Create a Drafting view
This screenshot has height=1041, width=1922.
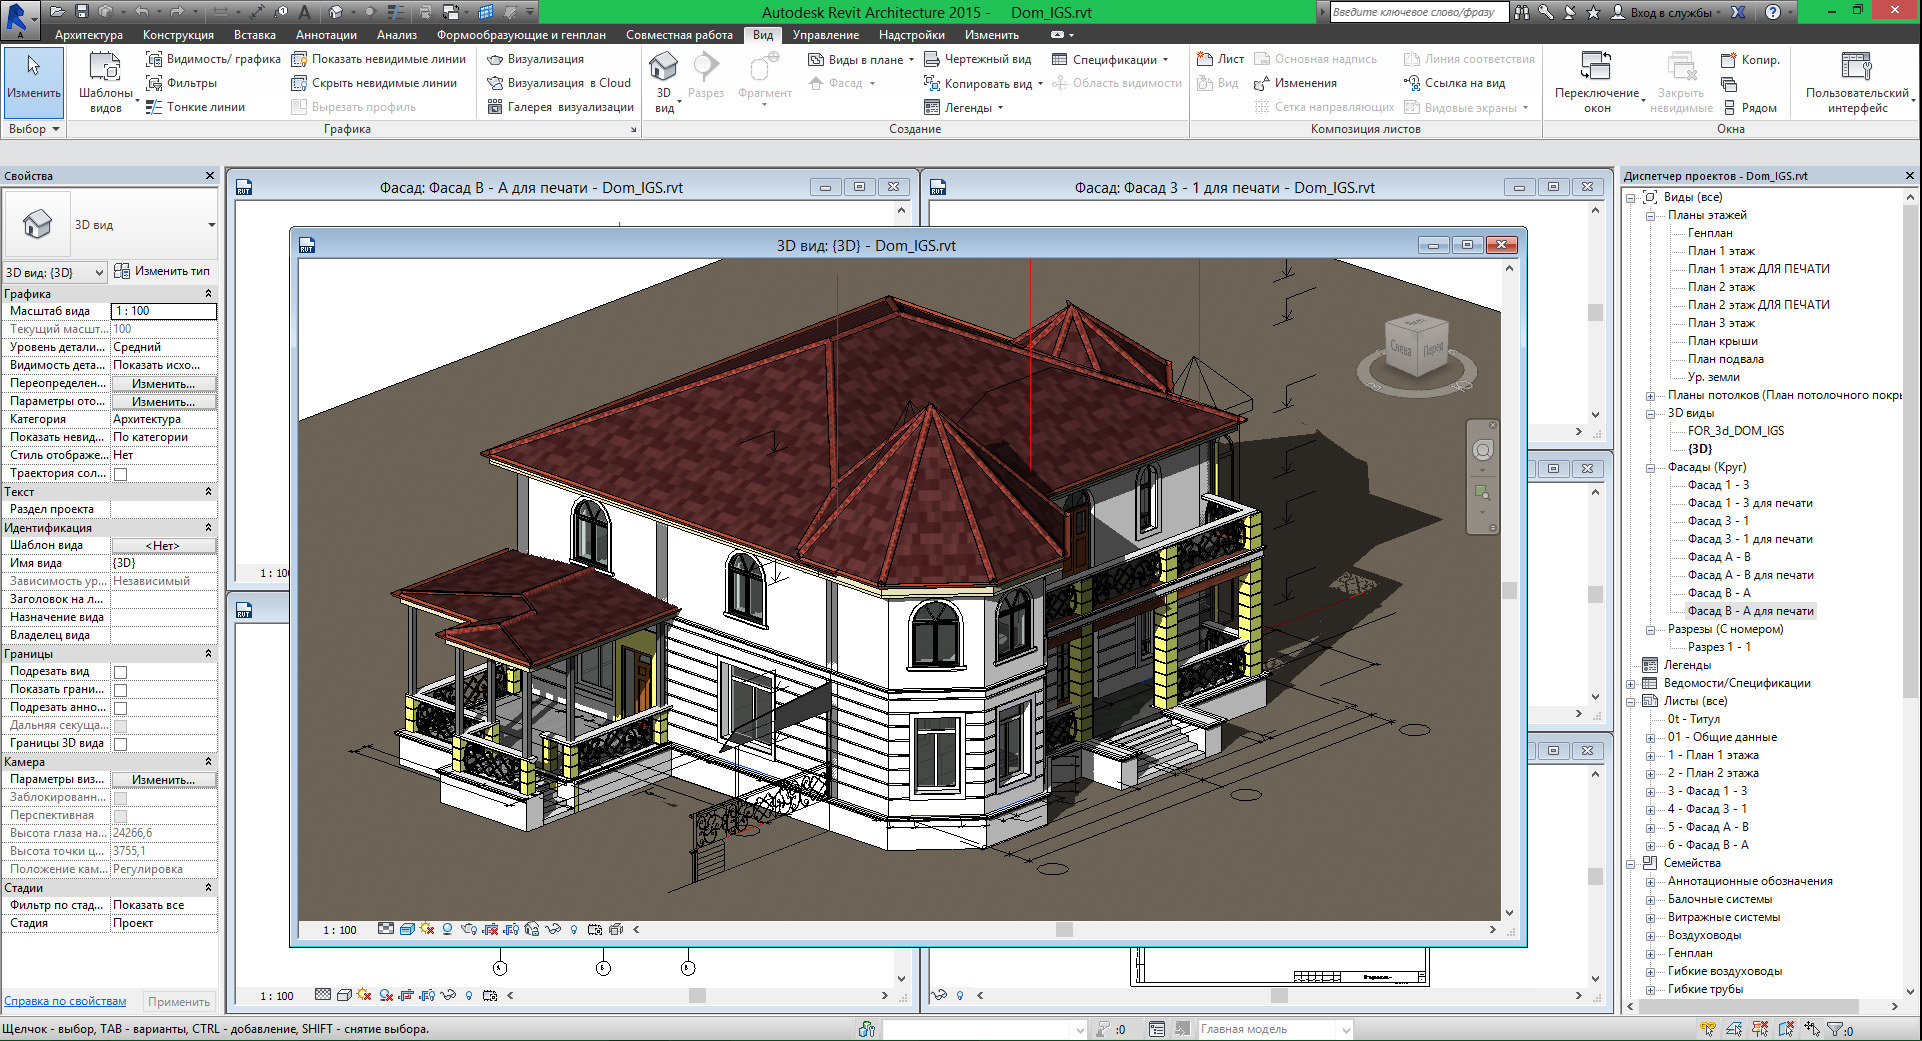coord(977,59)
